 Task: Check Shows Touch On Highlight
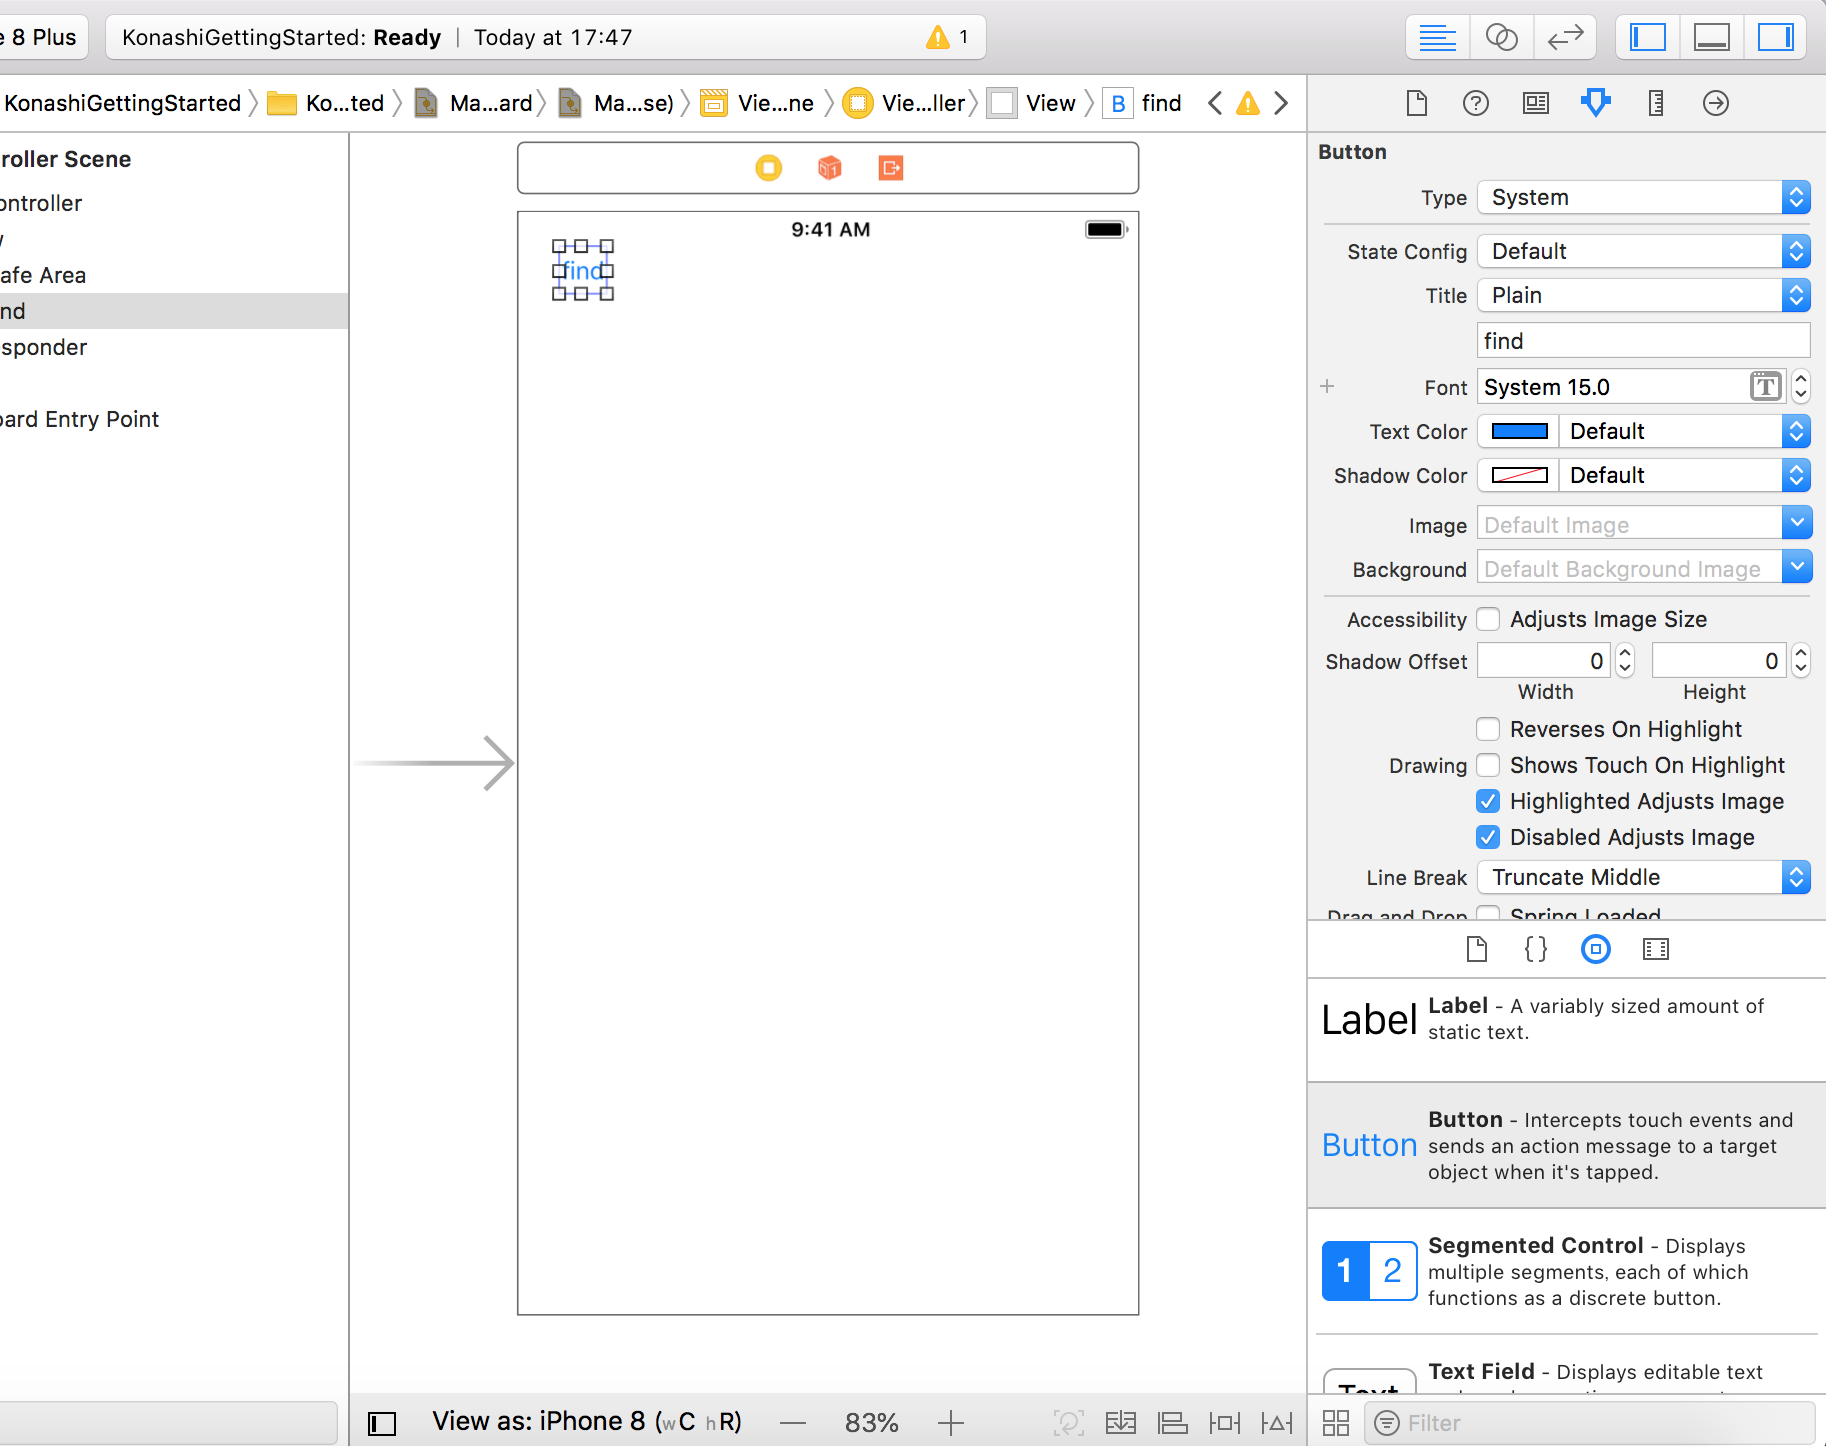pyautogui.click(x=1488, y=765)
